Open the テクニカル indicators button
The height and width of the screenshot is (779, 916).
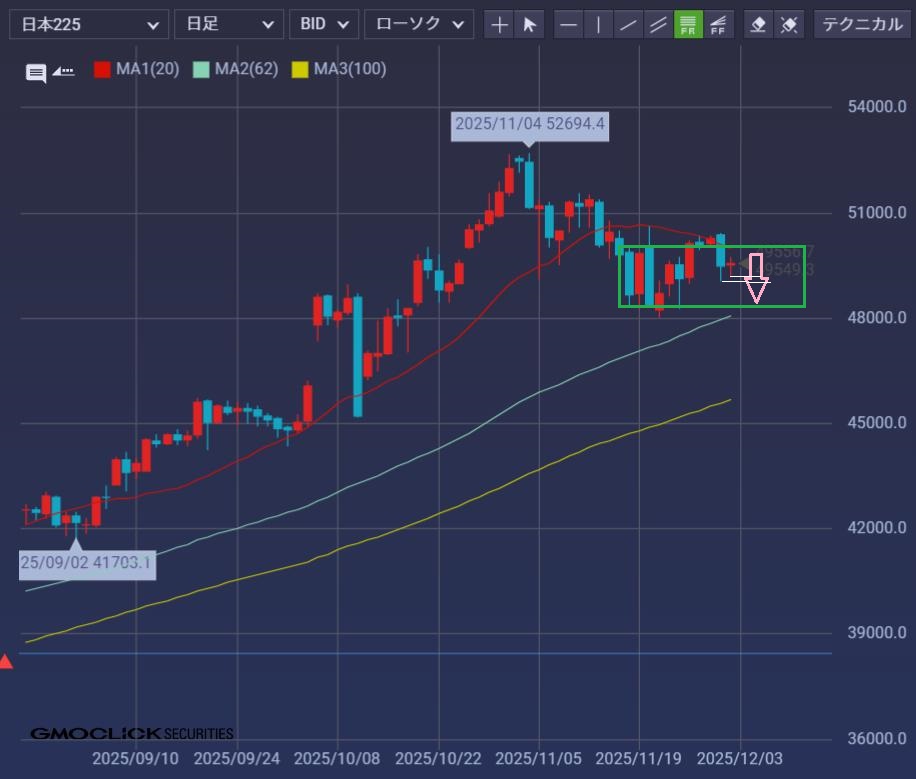pyautogui.click(x=862, y=24)
